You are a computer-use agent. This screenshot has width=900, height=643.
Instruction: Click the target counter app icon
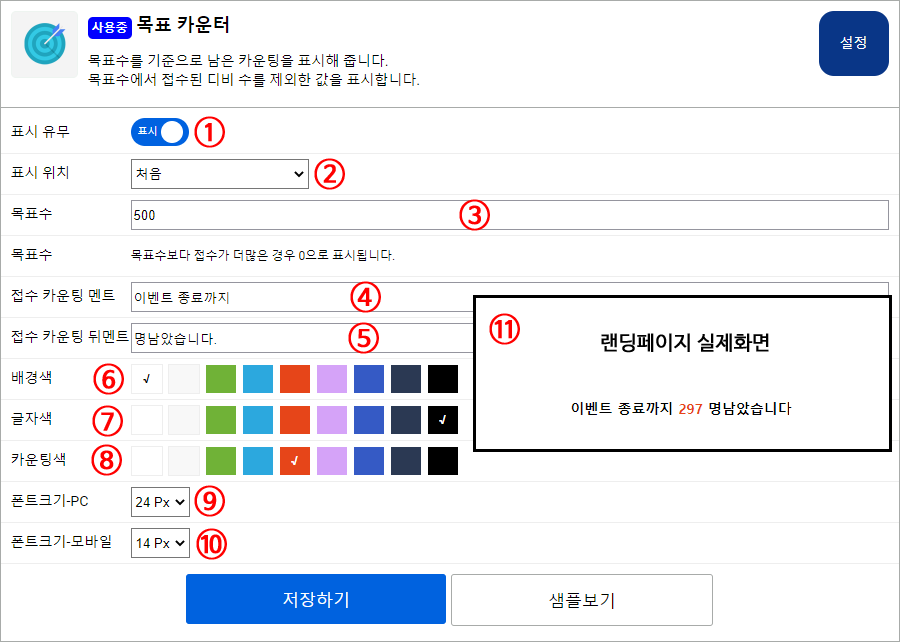coord(44,44)
